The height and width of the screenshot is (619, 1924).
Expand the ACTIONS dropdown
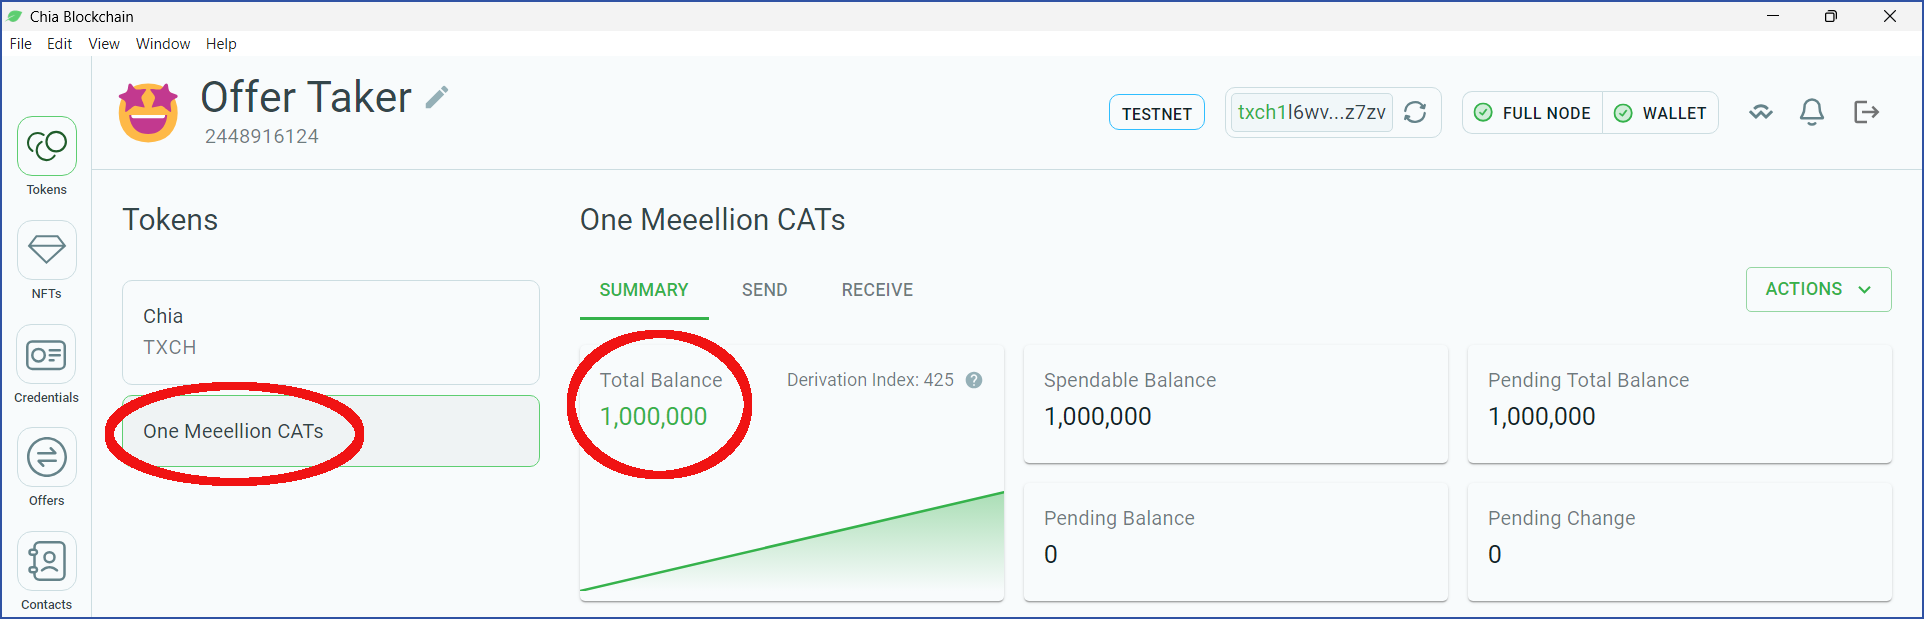click(x=1818, y=289)
